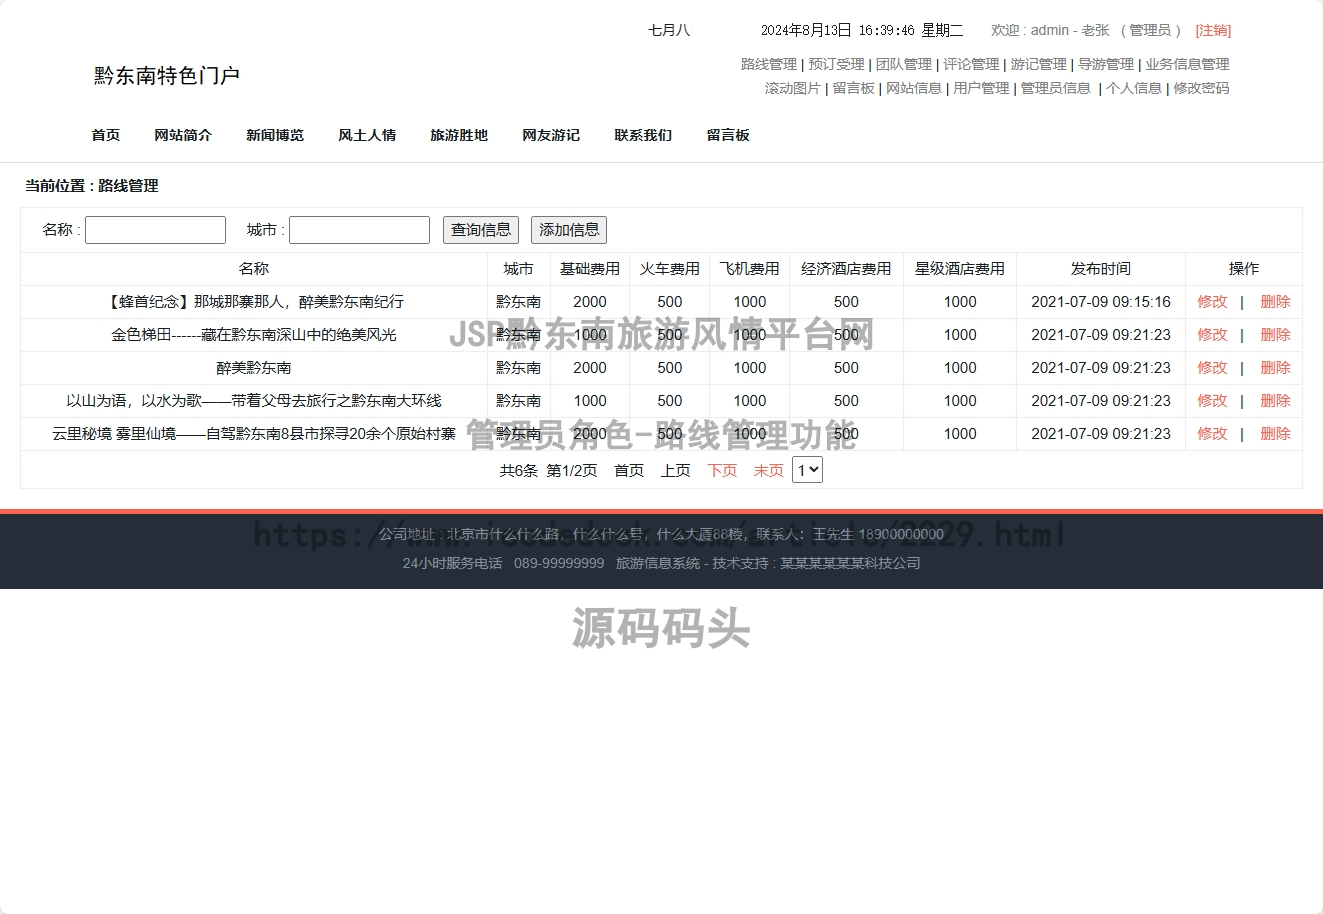This screenshot has width=1323, height=914.
Task: Click 修改 for 金色梯田 row
Action: [x=1212, y=335]
